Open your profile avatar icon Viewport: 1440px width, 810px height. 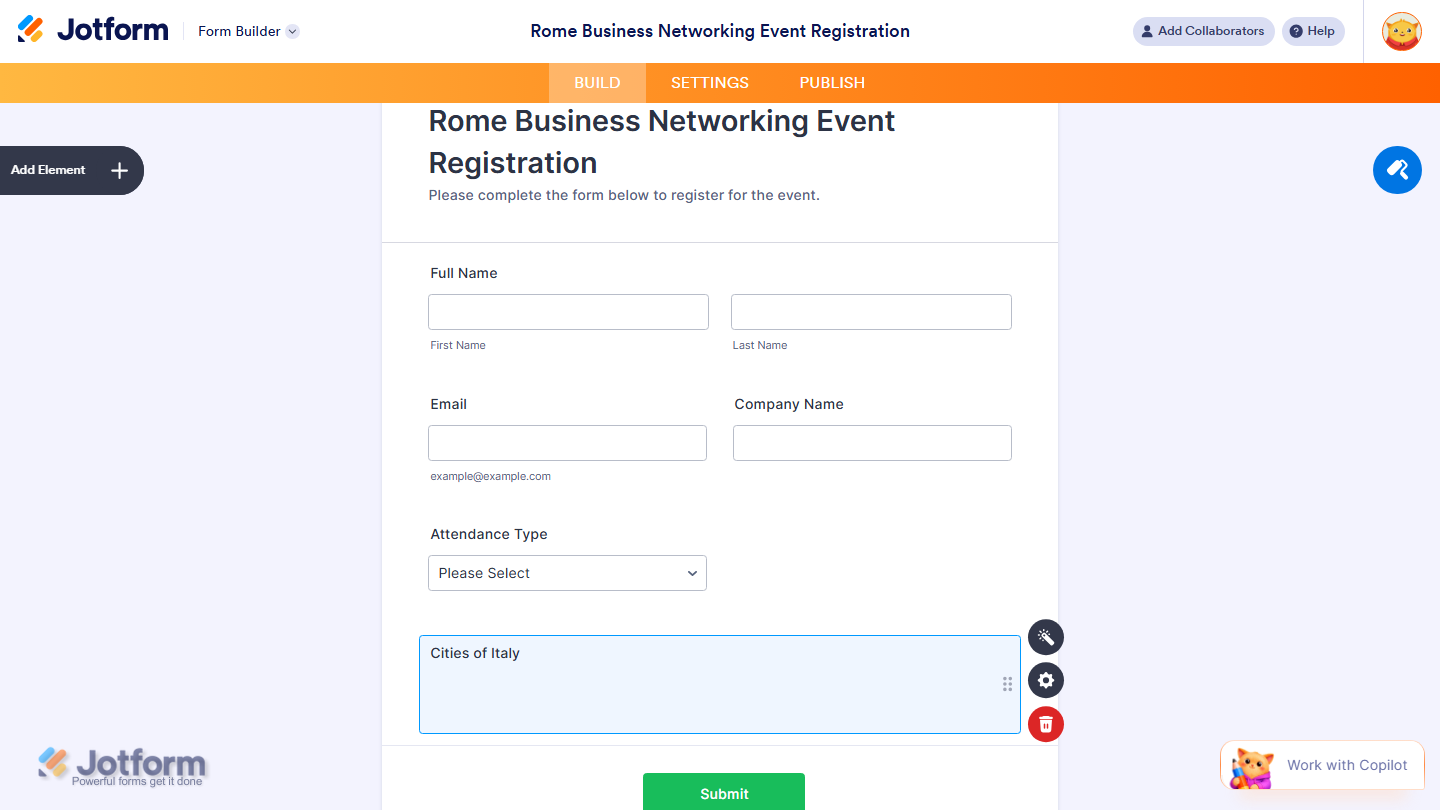[x=1401, y=31]
